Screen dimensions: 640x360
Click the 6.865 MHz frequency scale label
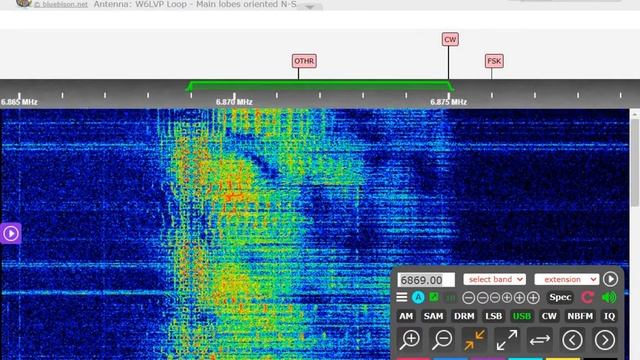click(19, 102)
